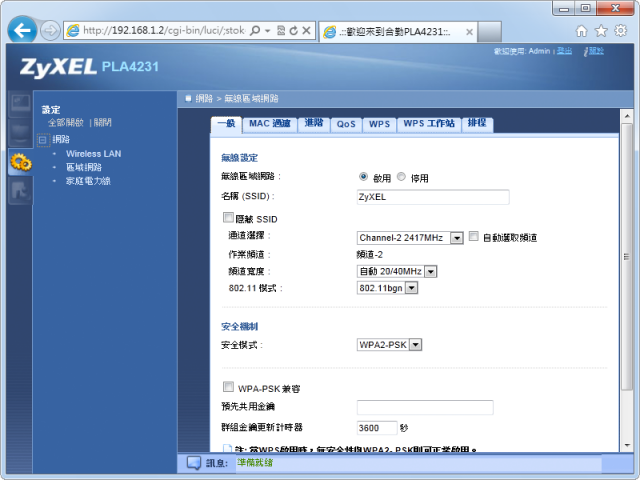Enable the WPA-PSK 兼容 checkbox
Screen dimensions: 640x480
[228, 387]
